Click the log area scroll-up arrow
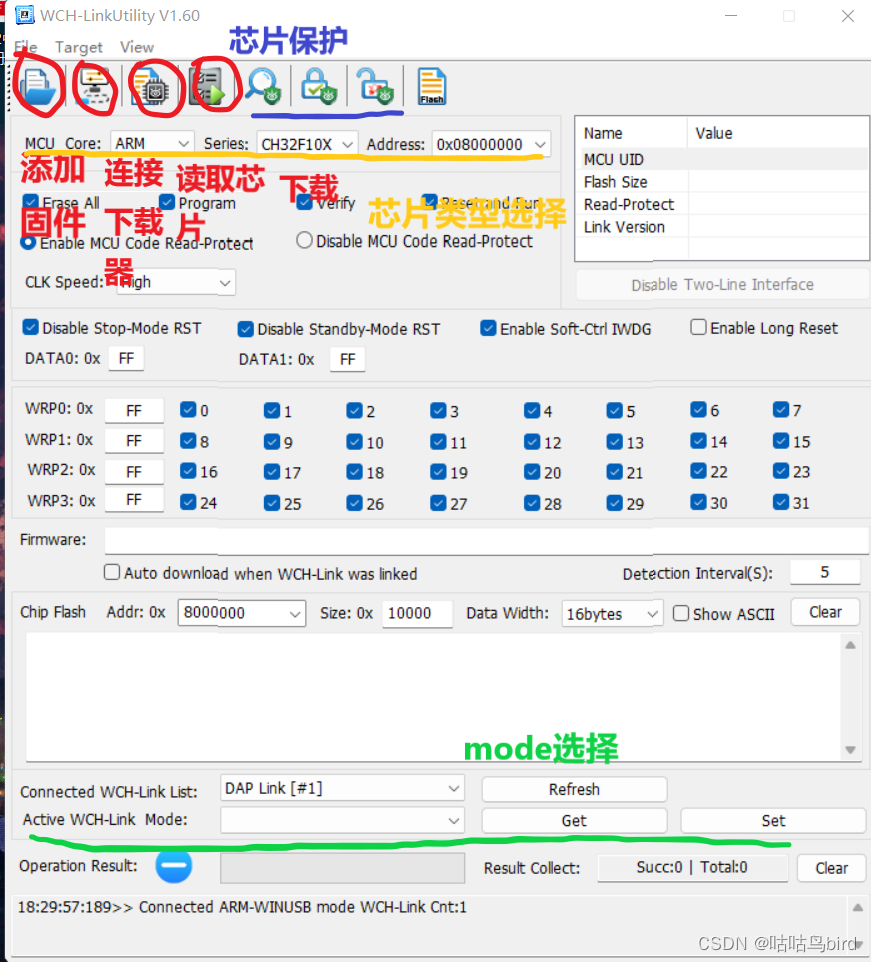 (x=858, y=907)
